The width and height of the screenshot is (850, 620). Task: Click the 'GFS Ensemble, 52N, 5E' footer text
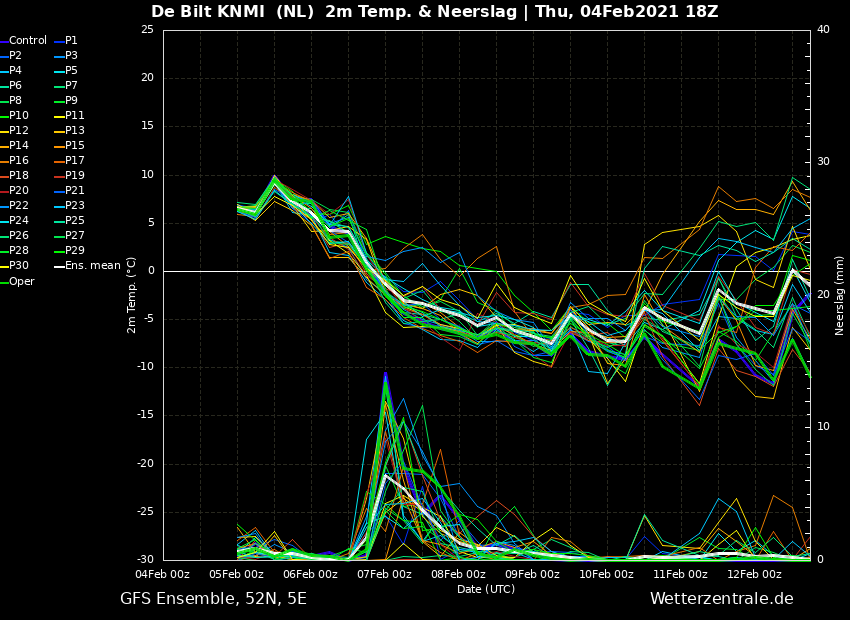[213, 599]
